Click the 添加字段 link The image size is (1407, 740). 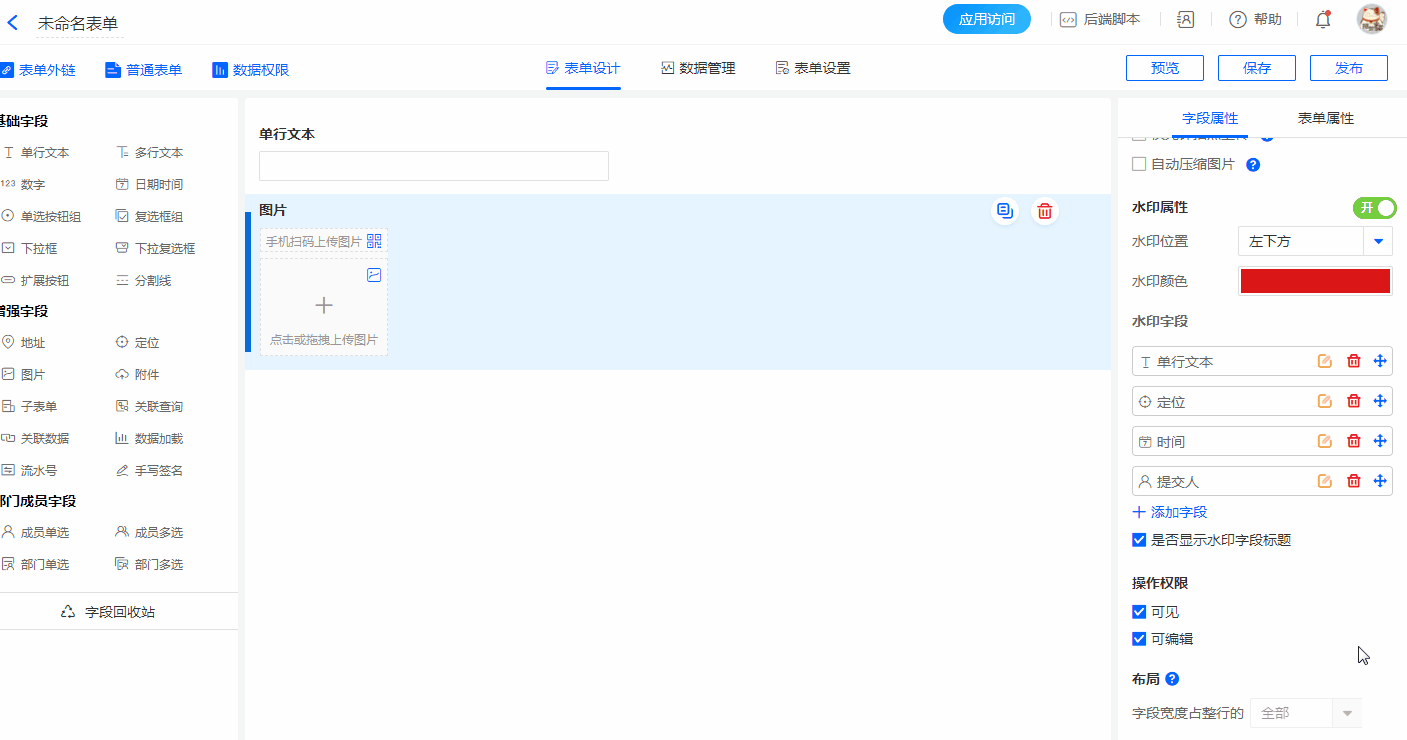click(x=1170, y=512)
